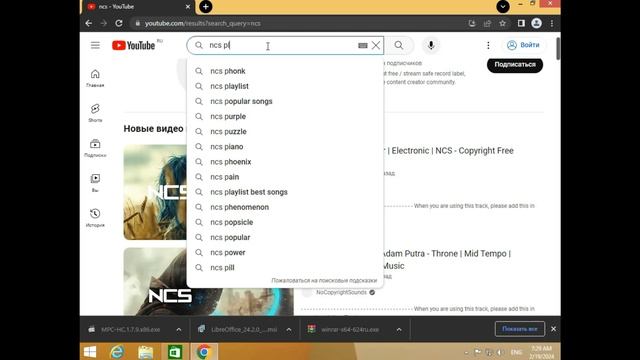This screenshot has width=640, height=360.
Task: Bookmark this page with the star
Action: click(x=502, y=23)
